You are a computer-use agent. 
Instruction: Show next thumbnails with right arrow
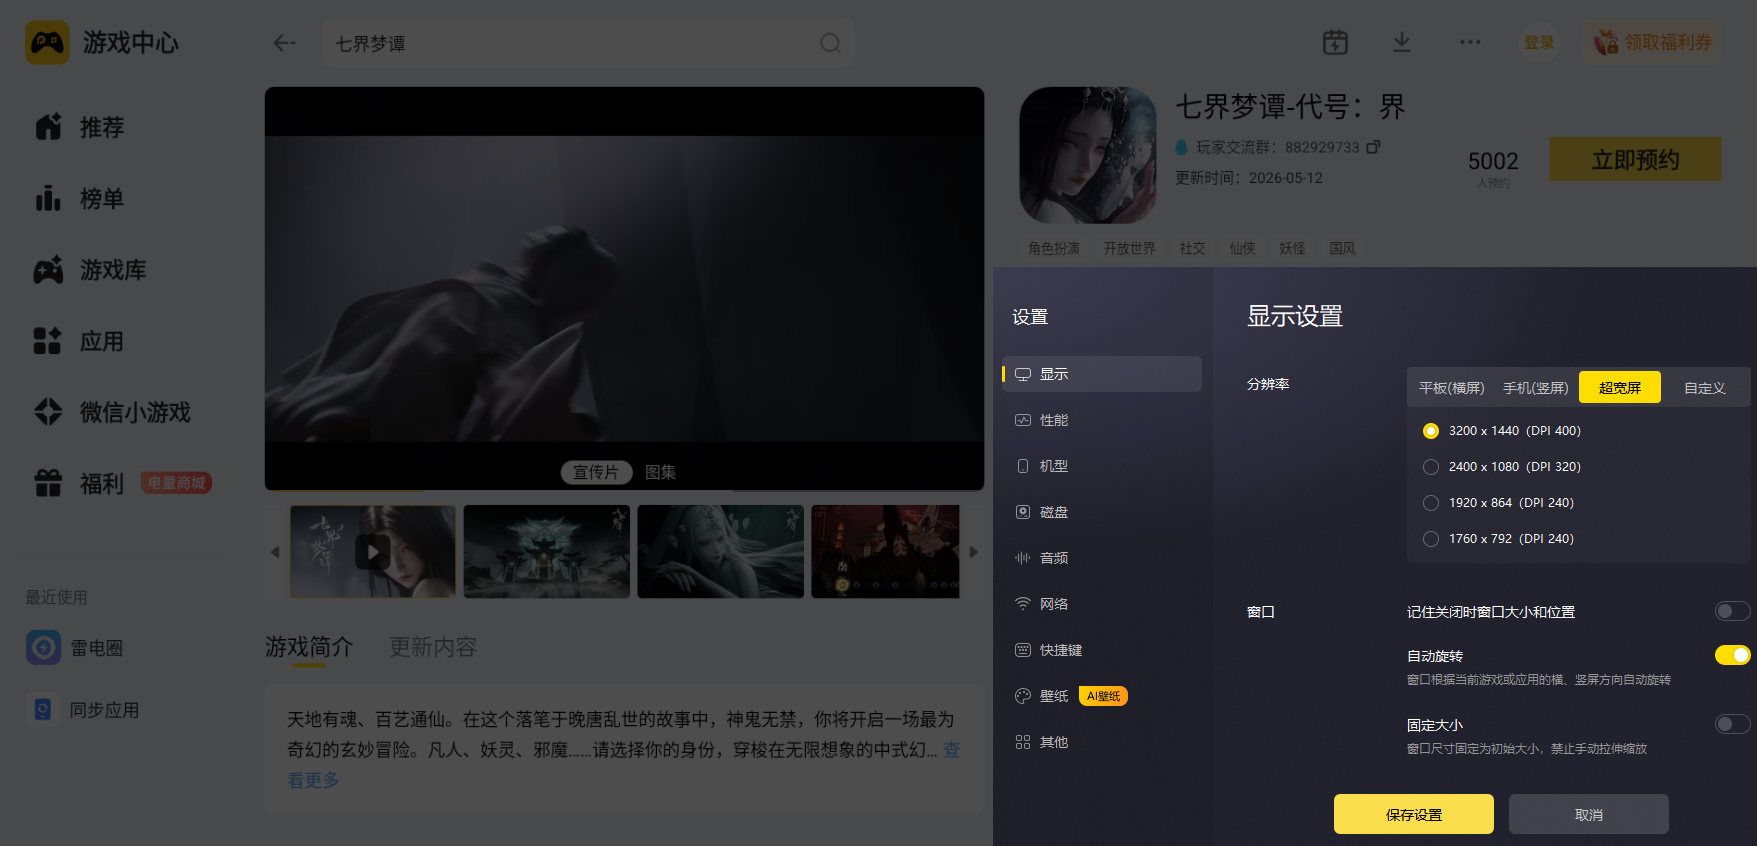[974, 552]
